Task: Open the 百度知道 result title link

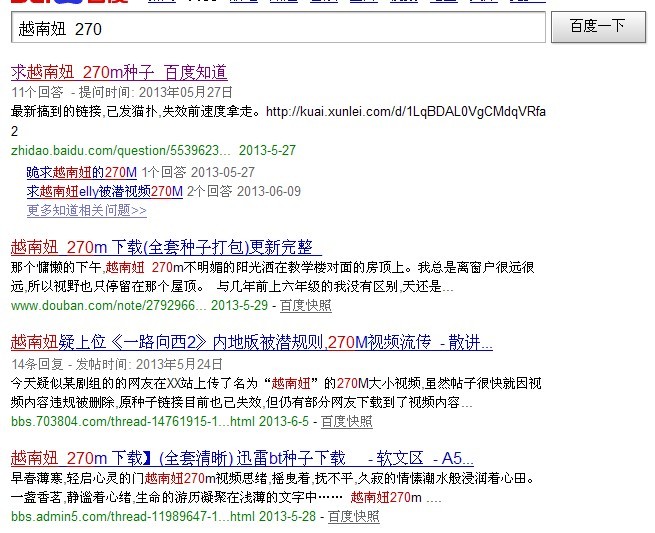Action: click(119, 73)
